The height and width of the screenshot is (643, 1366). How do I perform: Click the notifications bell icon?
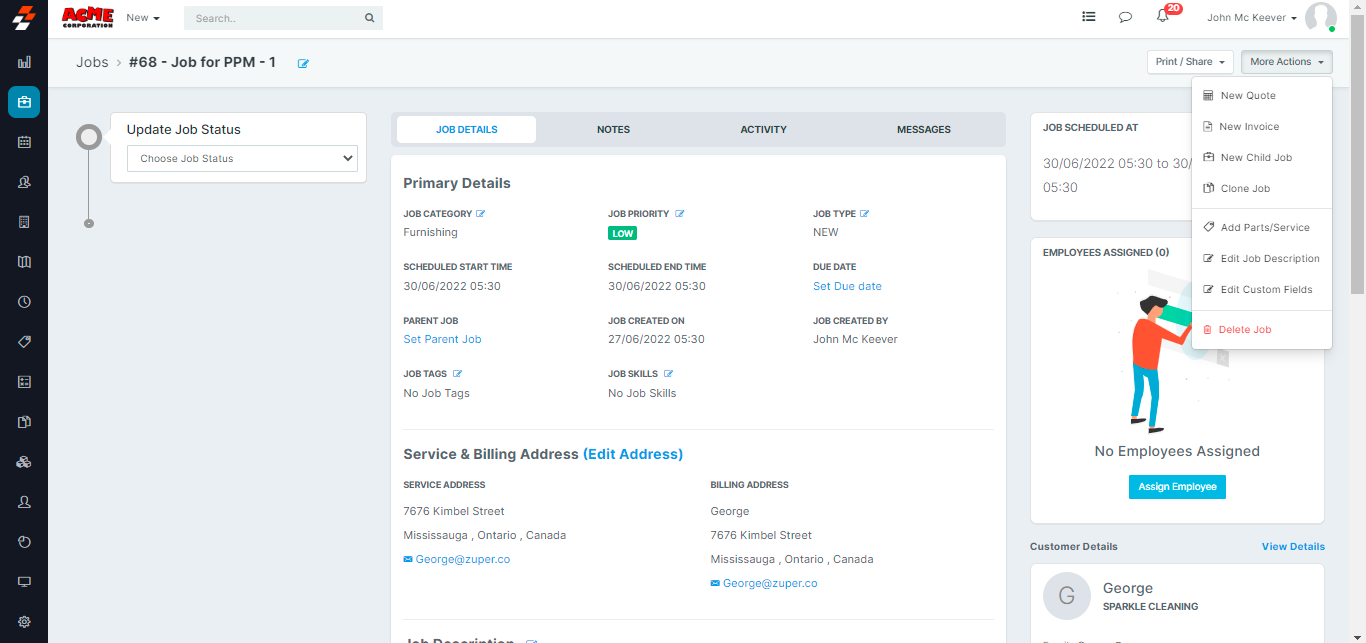coord(1162,17)
